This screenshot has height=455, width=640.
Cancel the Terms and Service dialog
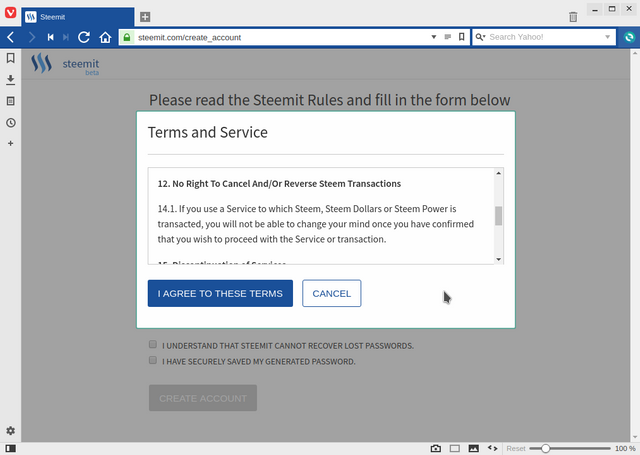331,293
